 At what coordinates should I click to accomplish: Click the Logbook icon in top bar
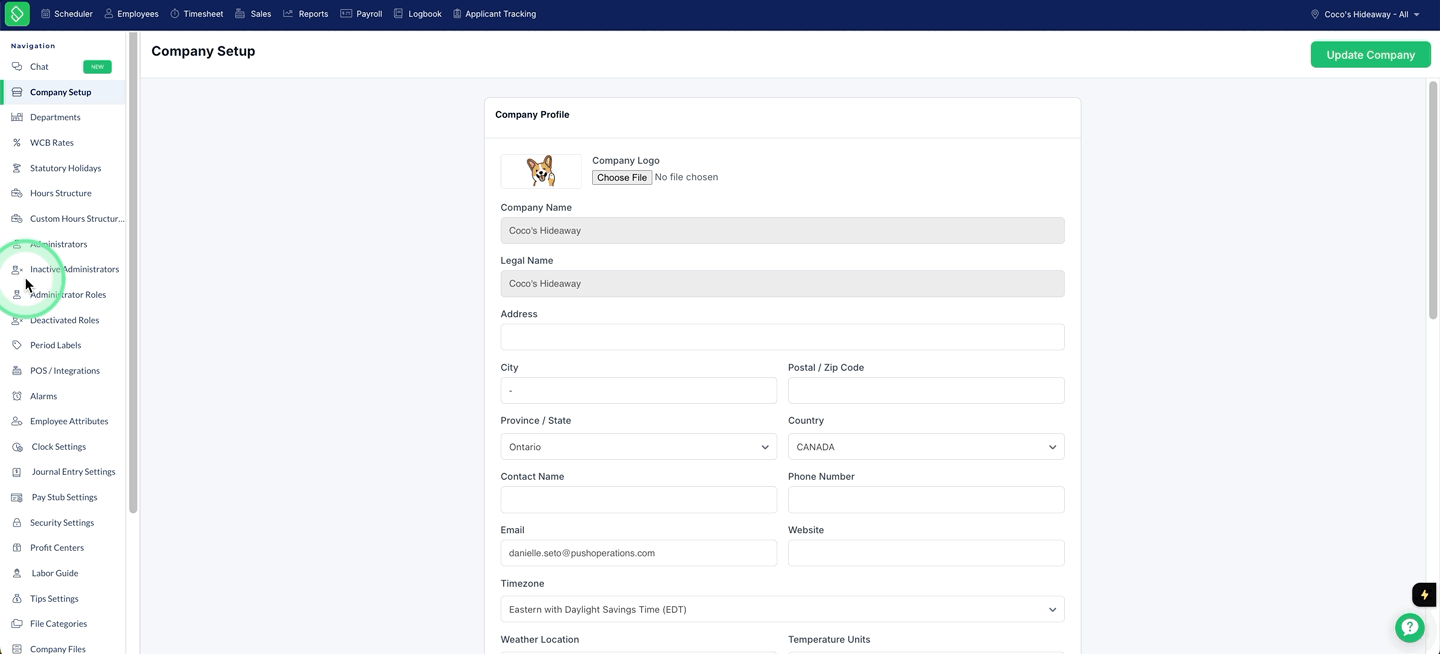[398, 14]
